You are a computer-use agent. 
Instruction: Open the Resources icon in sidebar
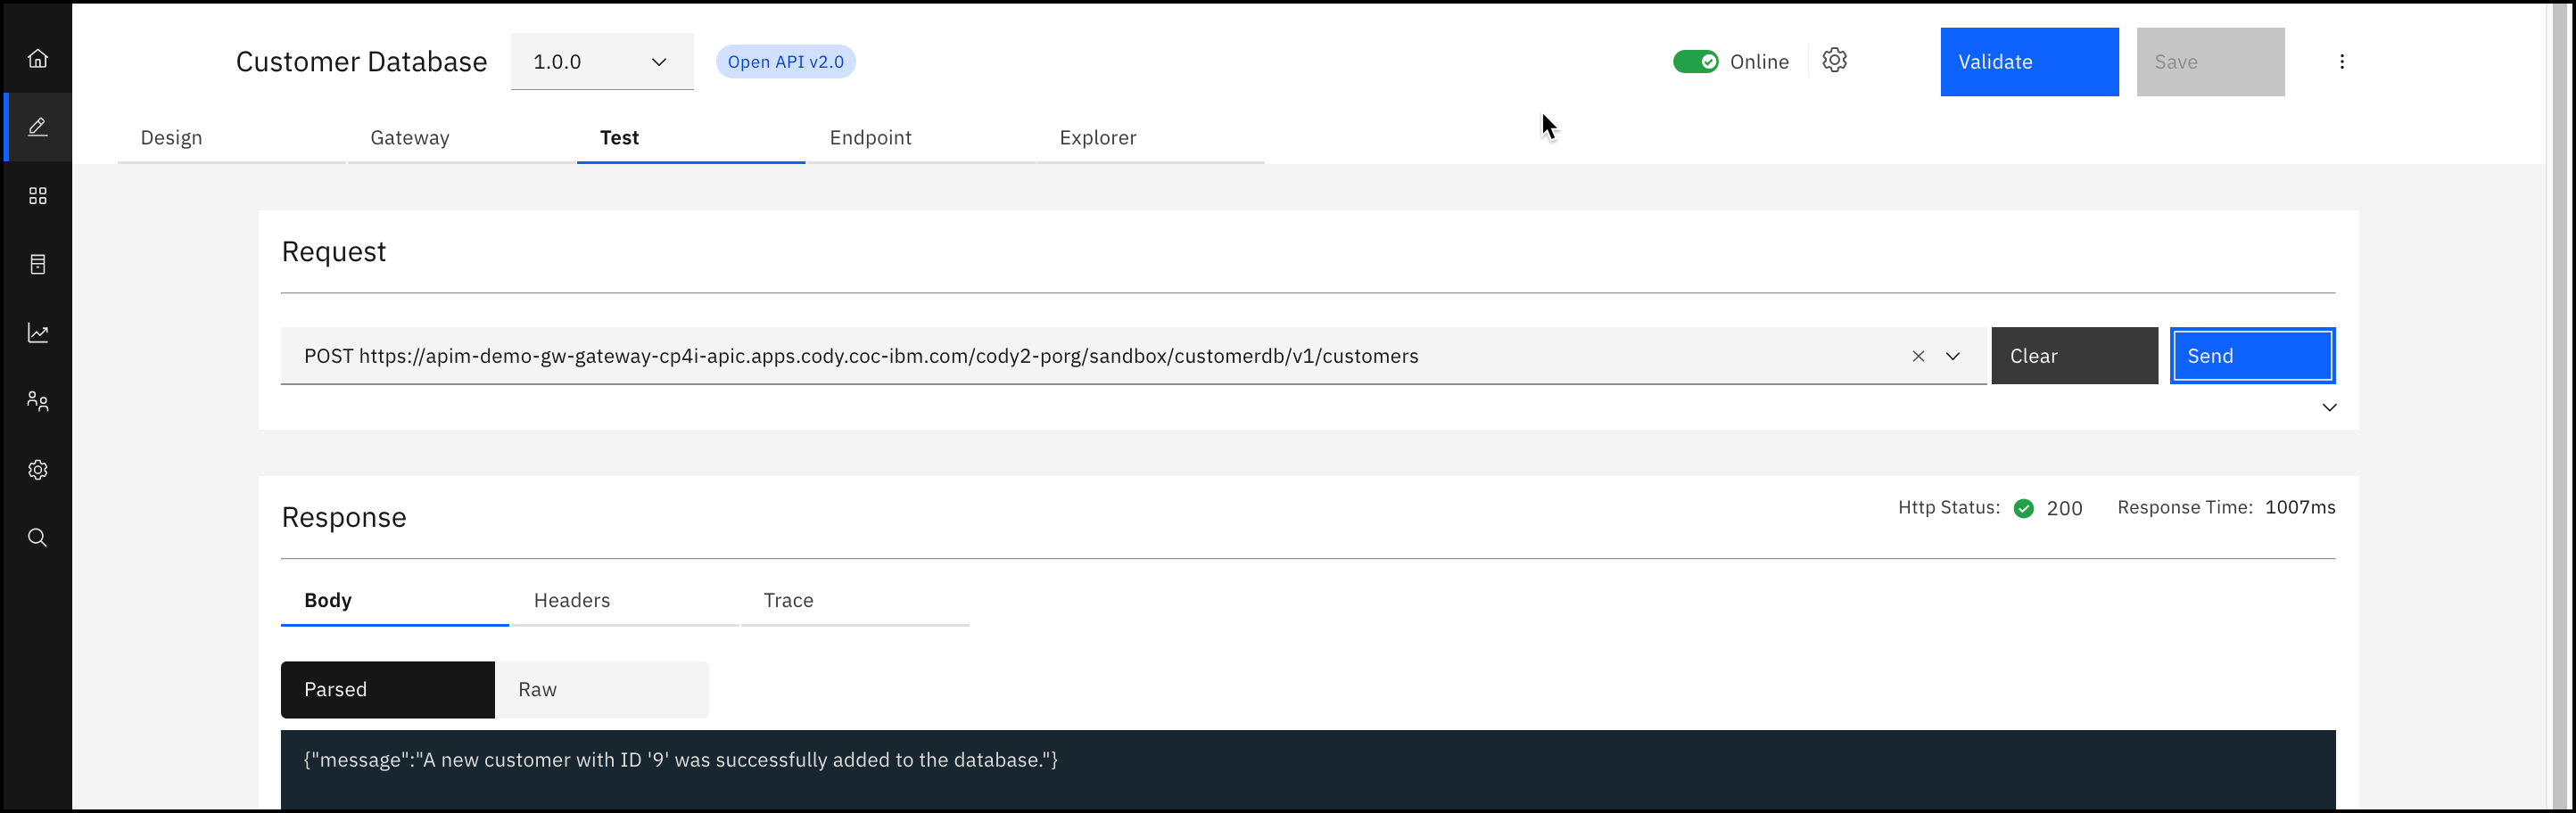pos(38,264)
